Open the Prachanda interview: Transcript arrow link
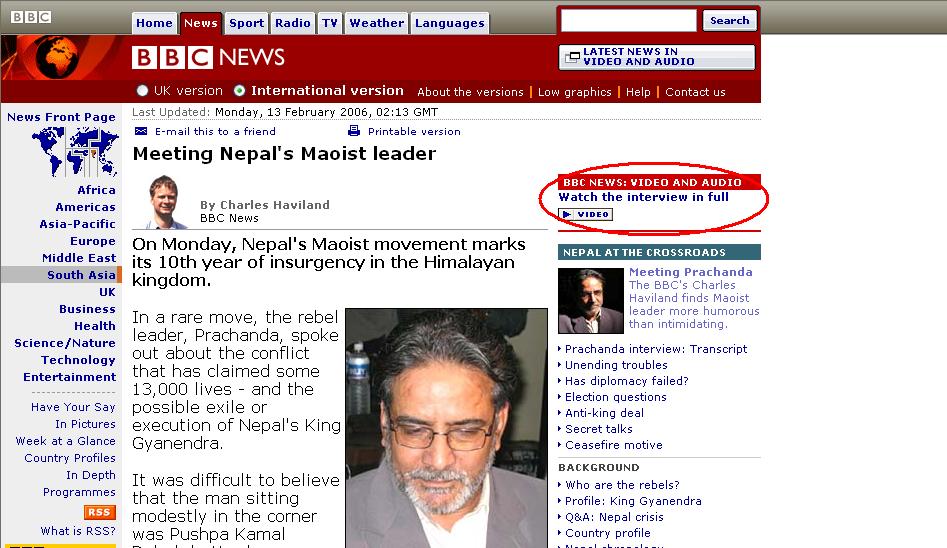 [656, 349]
